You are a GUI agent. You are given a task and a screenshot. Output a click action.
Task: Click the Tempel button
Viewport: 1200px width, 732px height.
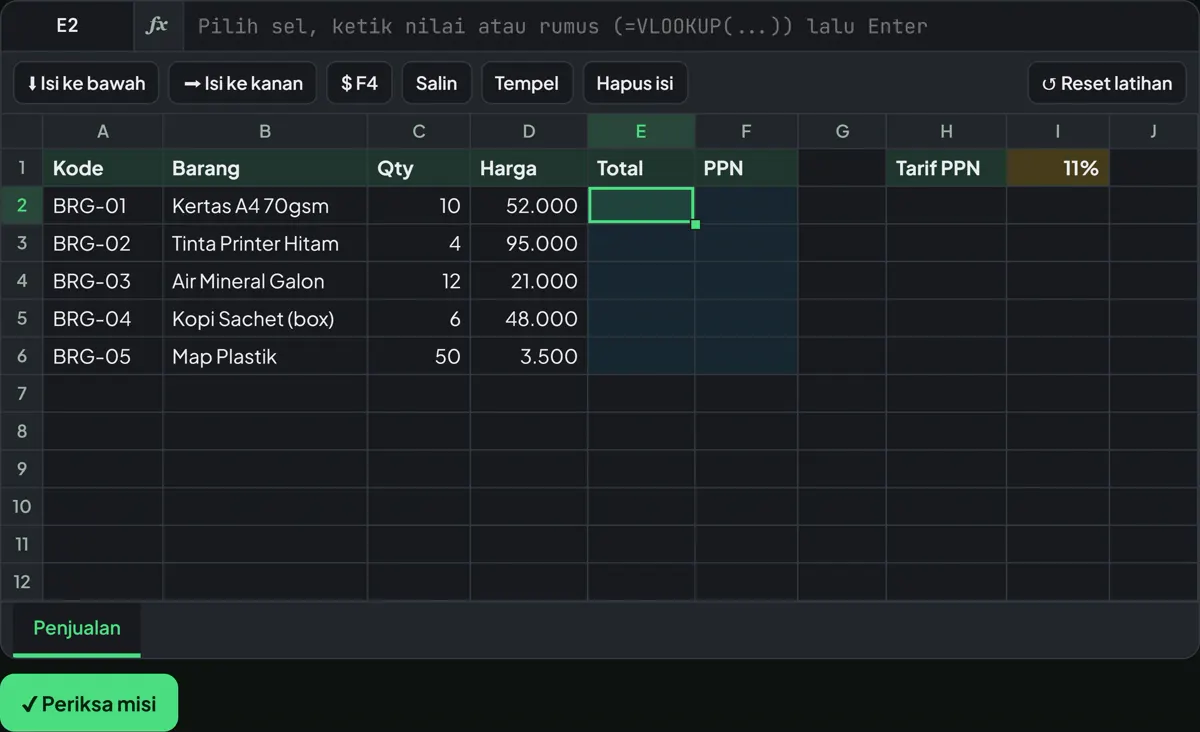coord(527,83)
